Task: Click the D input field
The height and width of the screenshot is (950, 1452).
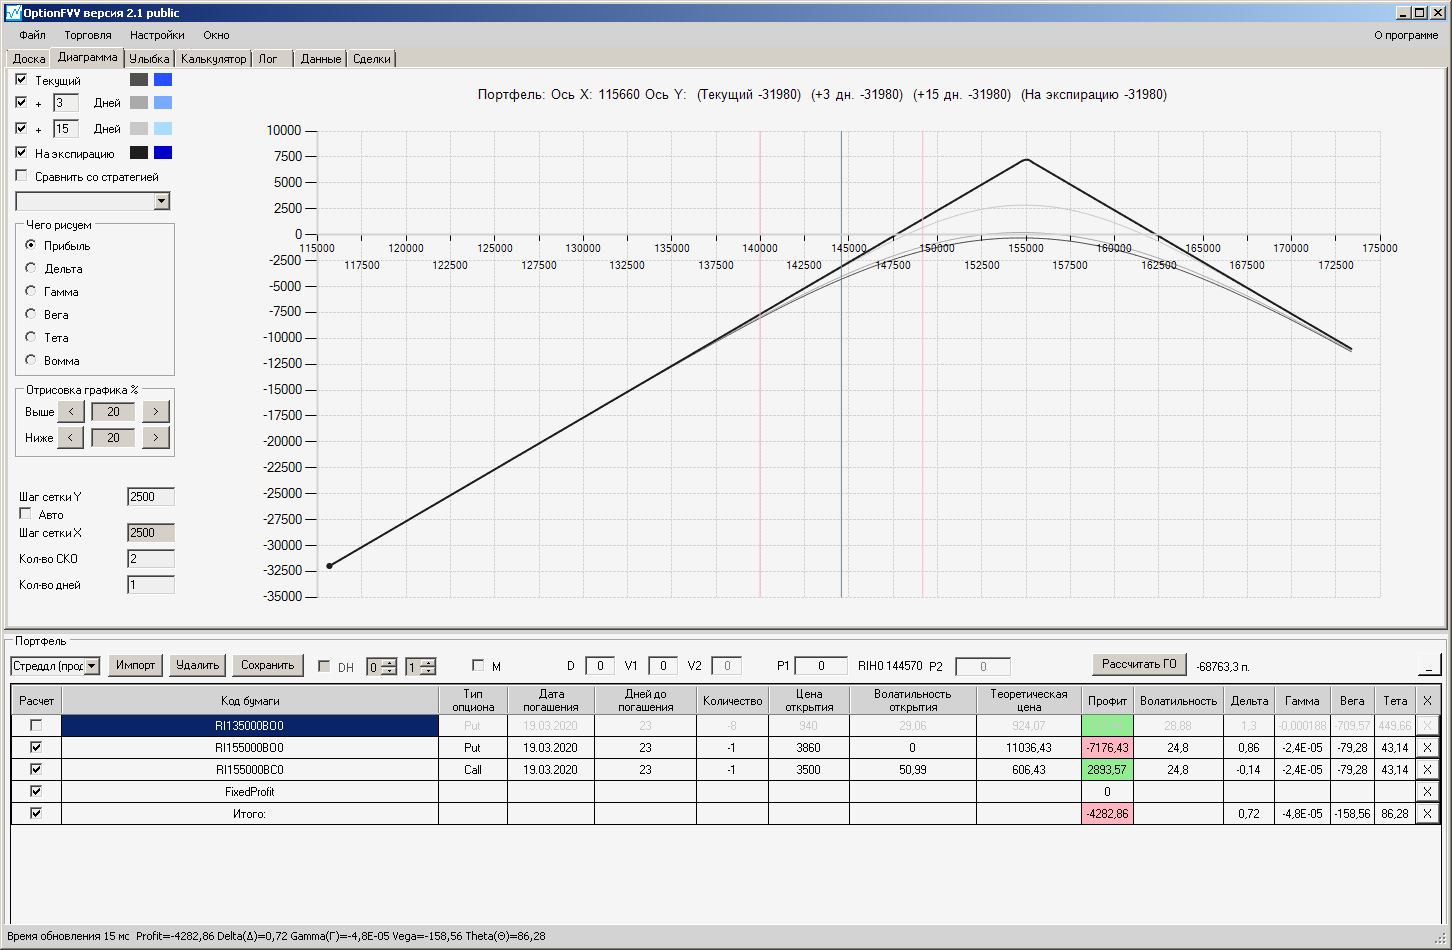Action: tap(600, 666)
